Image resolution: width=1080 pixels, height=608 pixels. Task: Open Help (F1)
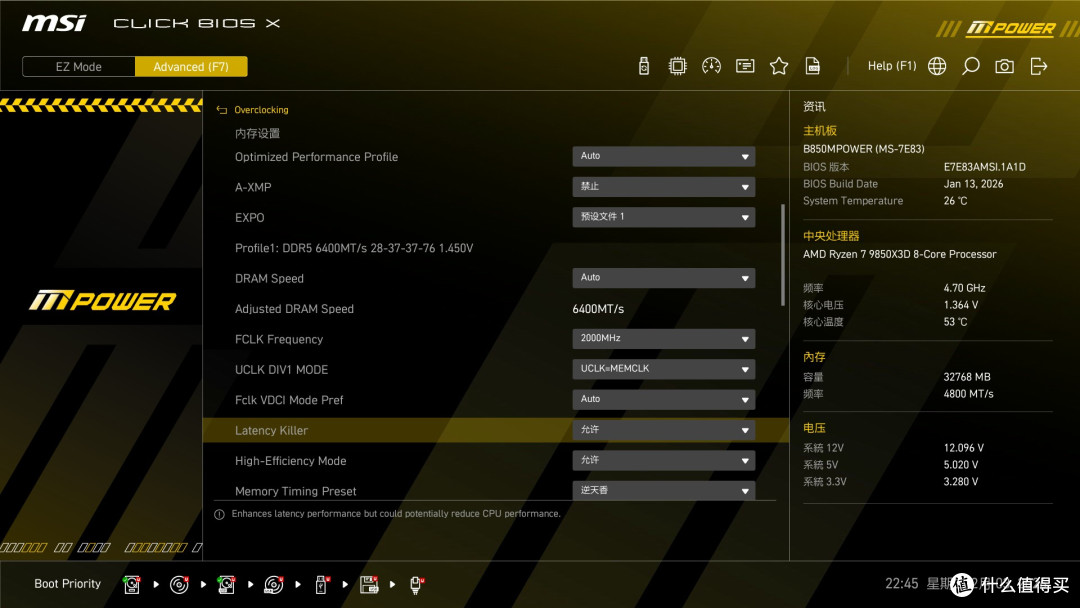[x=892, y=66]
